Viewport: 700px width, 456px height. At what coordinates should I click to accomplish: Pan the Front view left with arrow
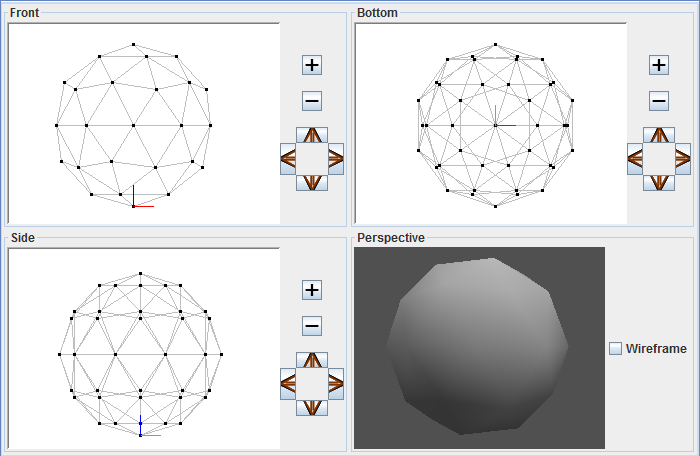pos(288,159)
